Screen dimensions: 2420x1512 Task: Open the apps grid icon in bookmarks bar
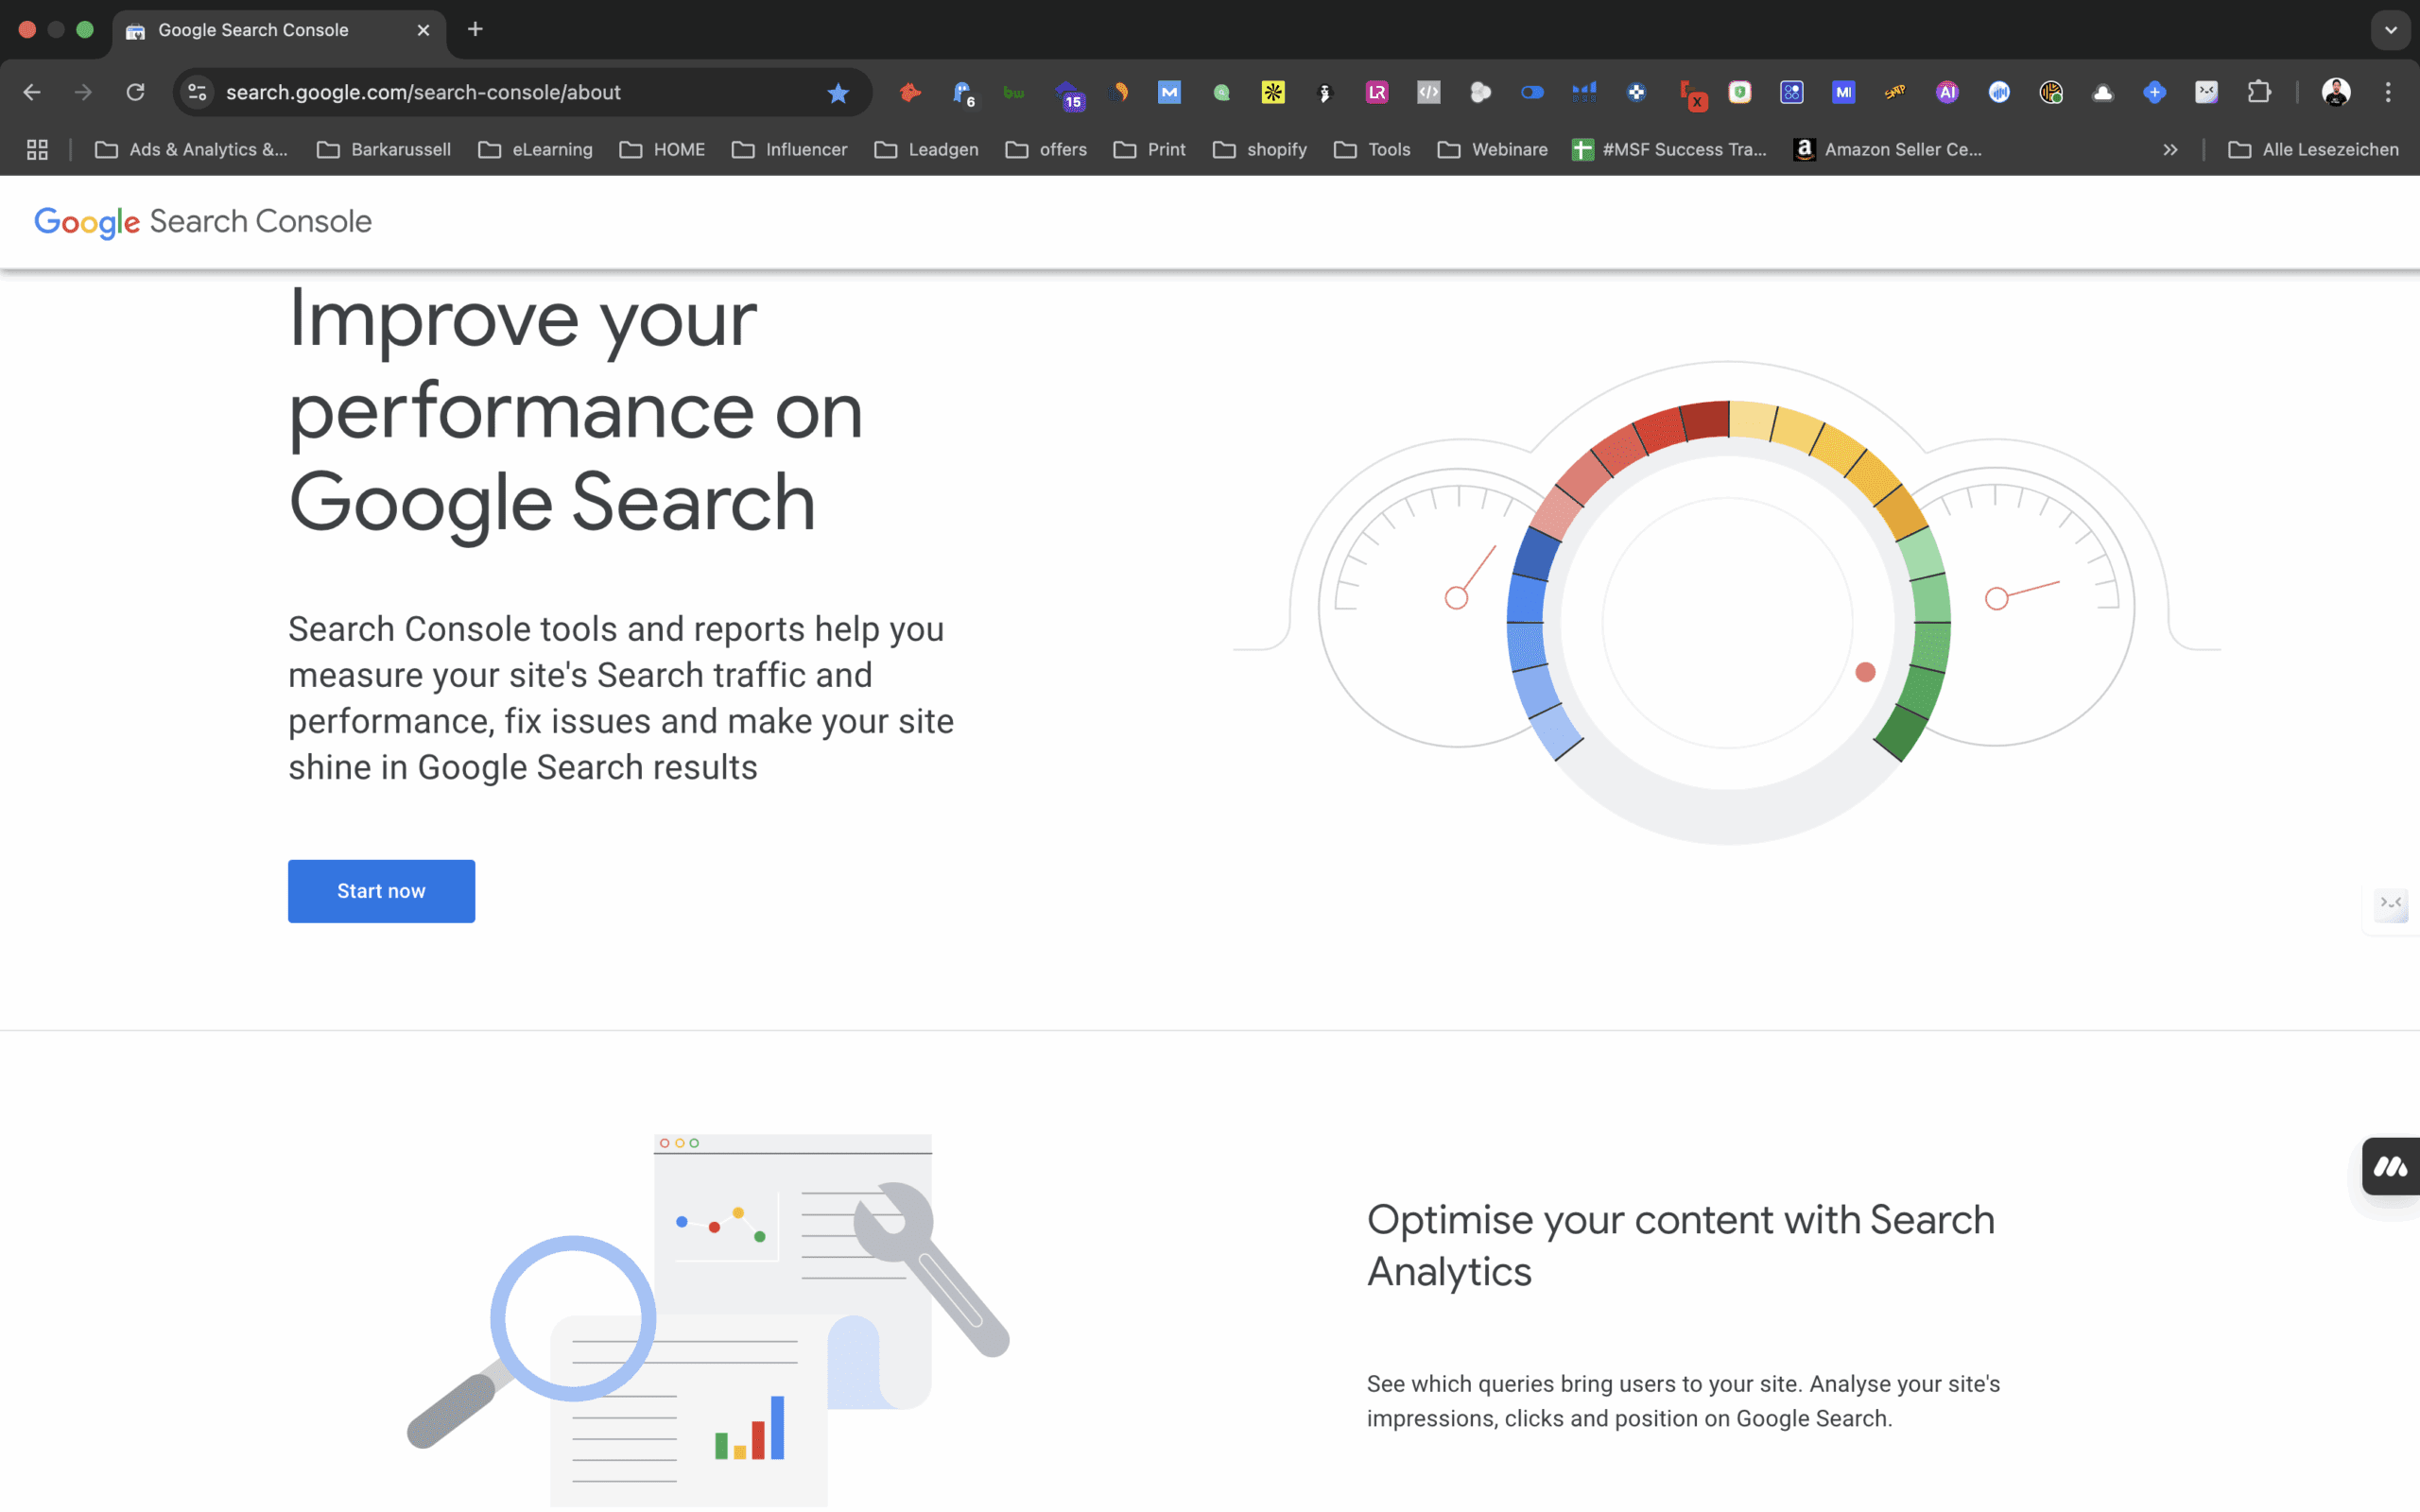click(37, 150)
